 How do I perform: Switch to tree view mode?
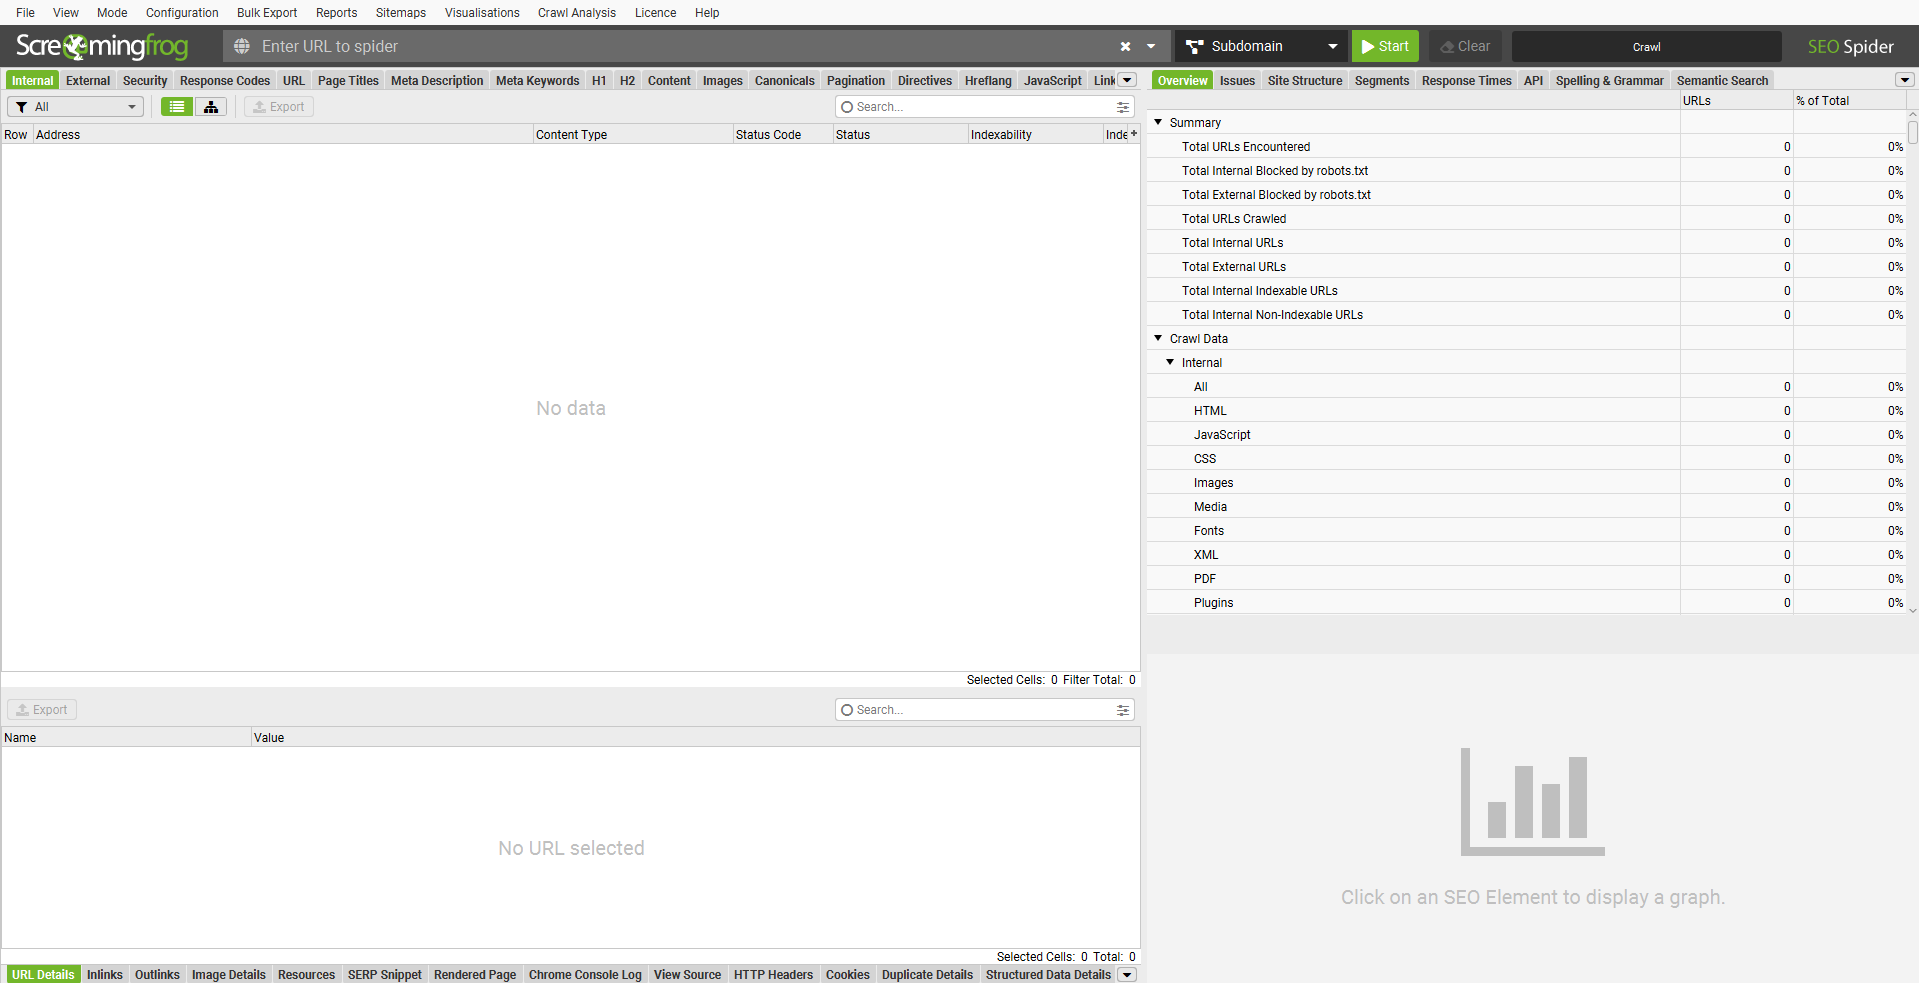click(211, 107)
